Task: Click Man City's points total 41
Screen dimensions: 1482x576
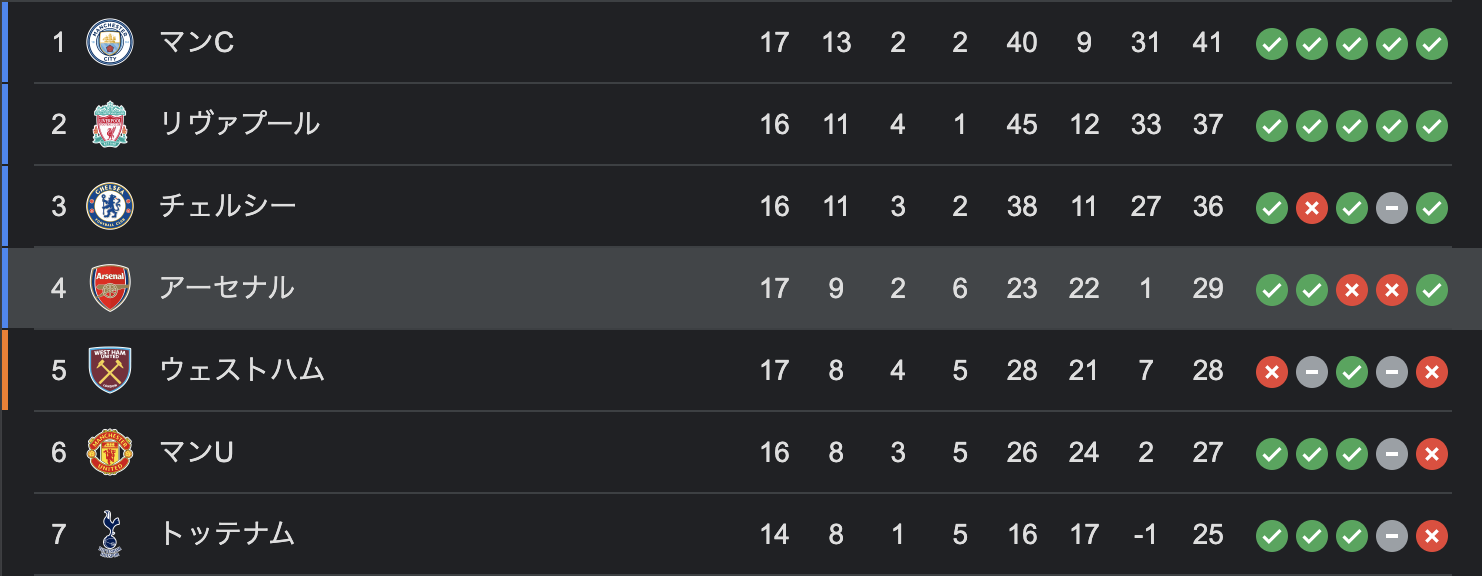Action: pos(1208,42)
